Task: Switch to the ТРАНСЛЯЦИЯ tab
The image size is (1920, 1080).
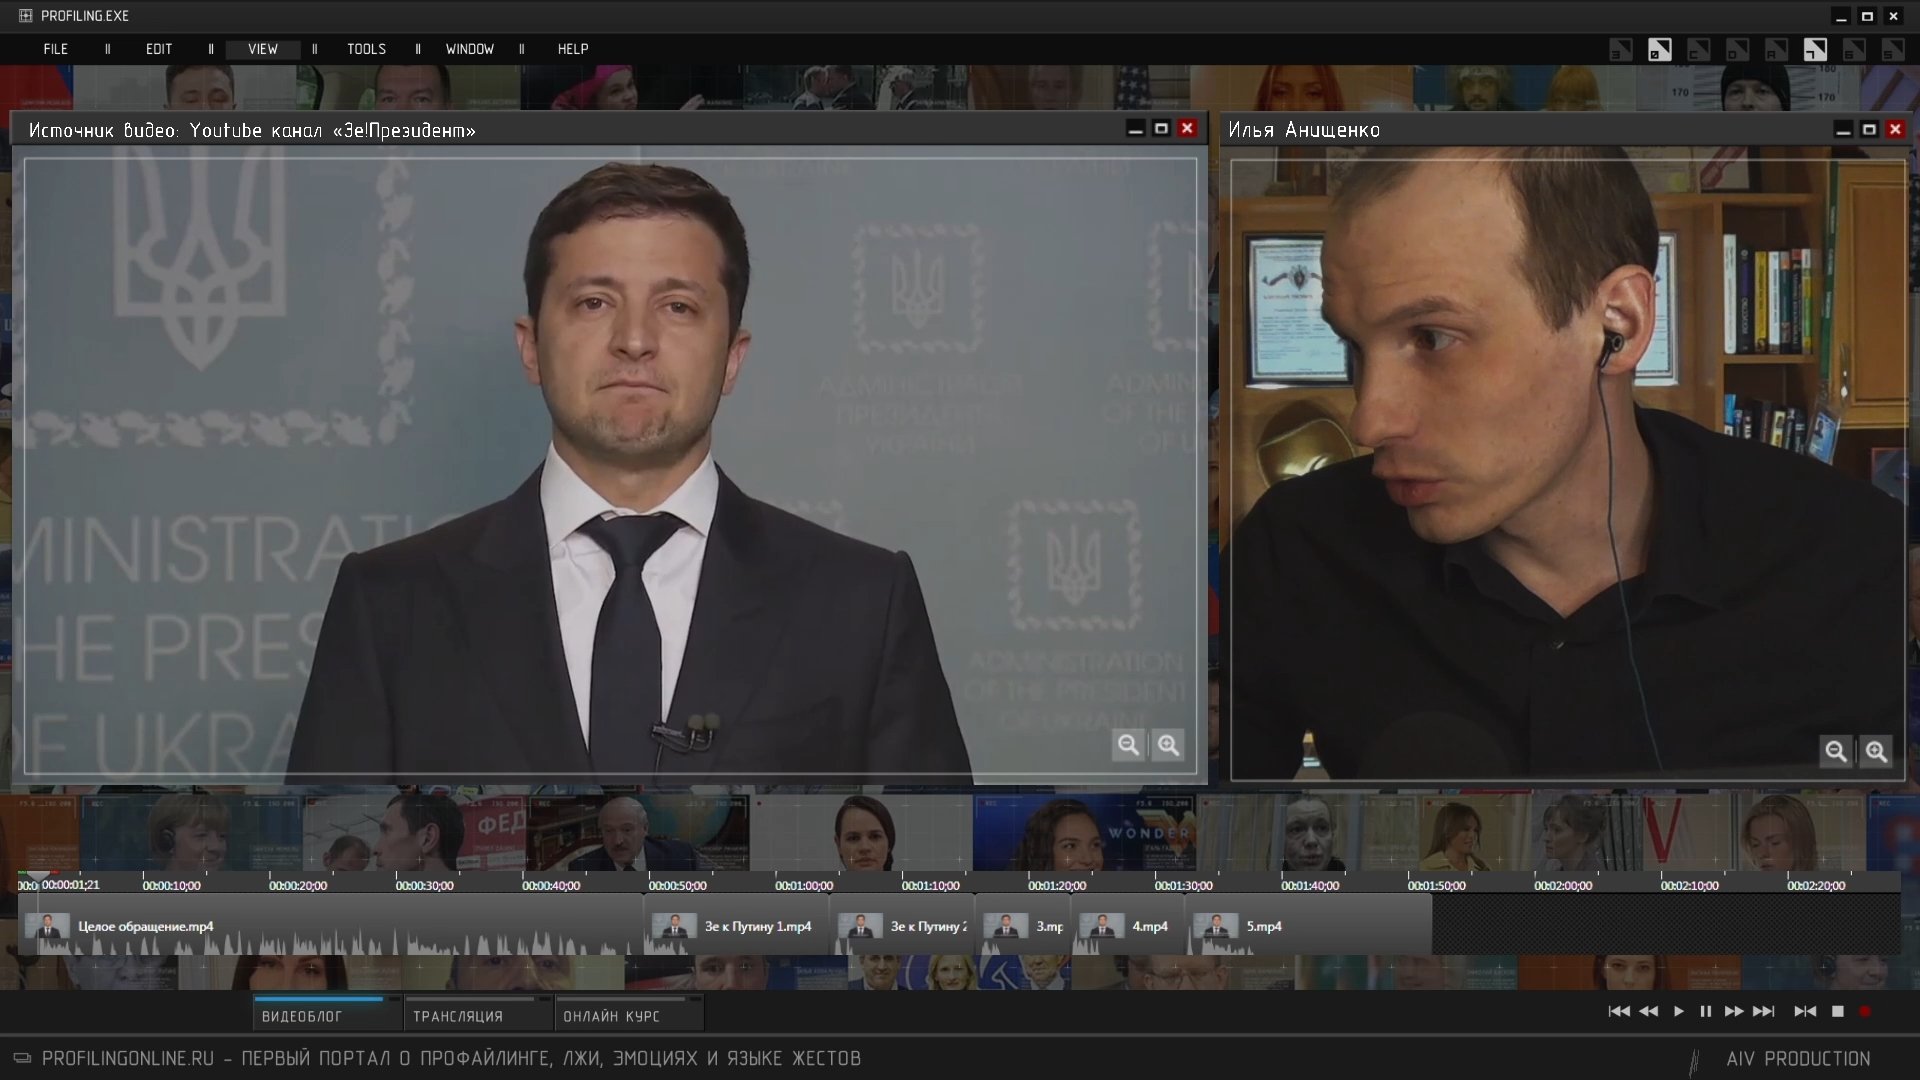Action: 458,1016
